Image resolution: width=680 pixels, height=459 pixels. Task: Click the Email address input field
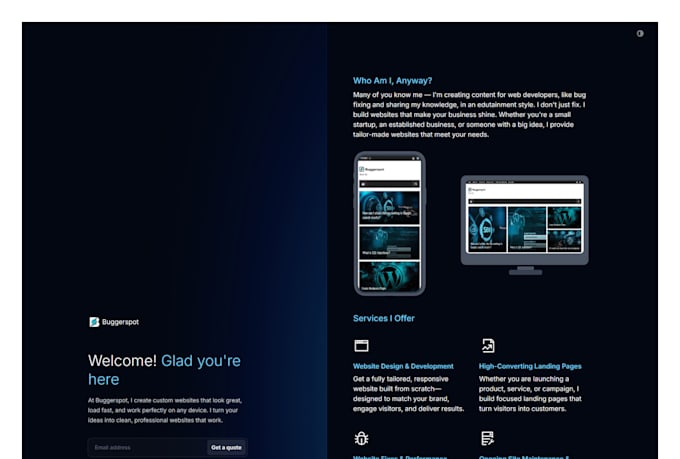147,447
